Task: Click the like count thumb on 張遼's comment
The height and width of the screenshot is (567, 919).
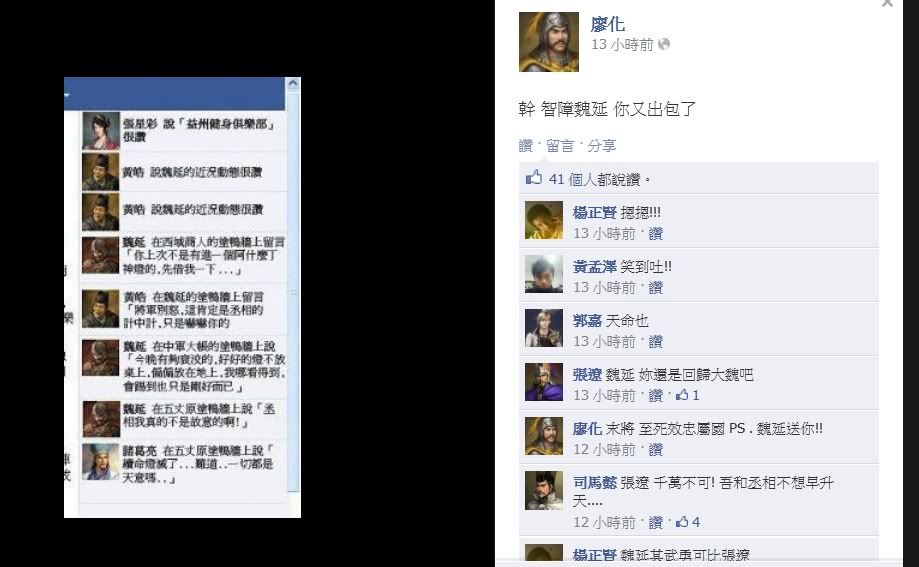Action: (x=682, y=395)
